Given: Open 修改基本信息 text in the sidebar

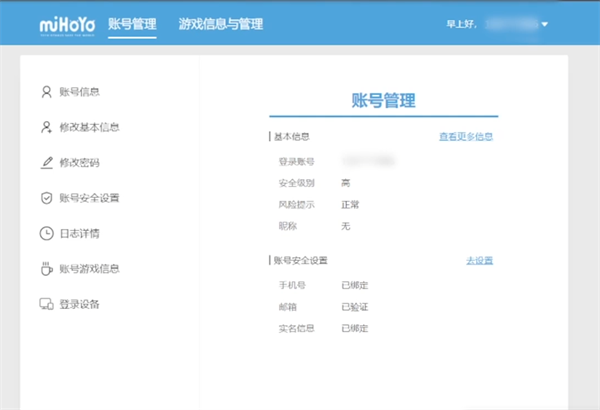Looking at the screenshot, I should (x=89, y=127).
